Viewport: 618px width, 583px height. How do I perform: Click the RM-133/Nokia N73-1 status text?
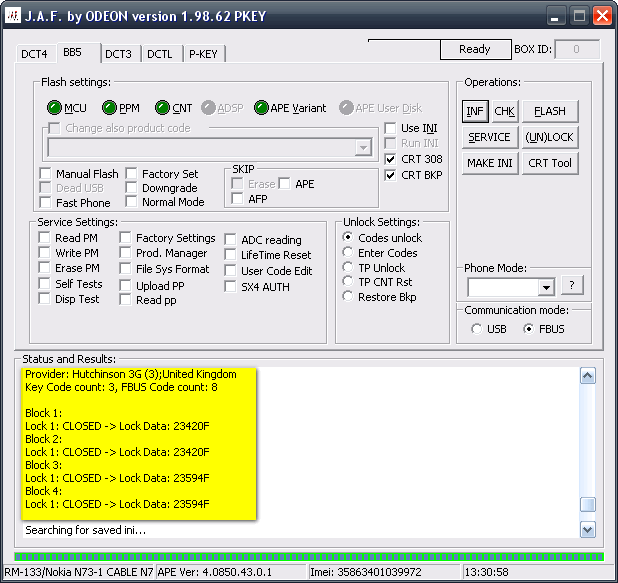coord(79,572)
